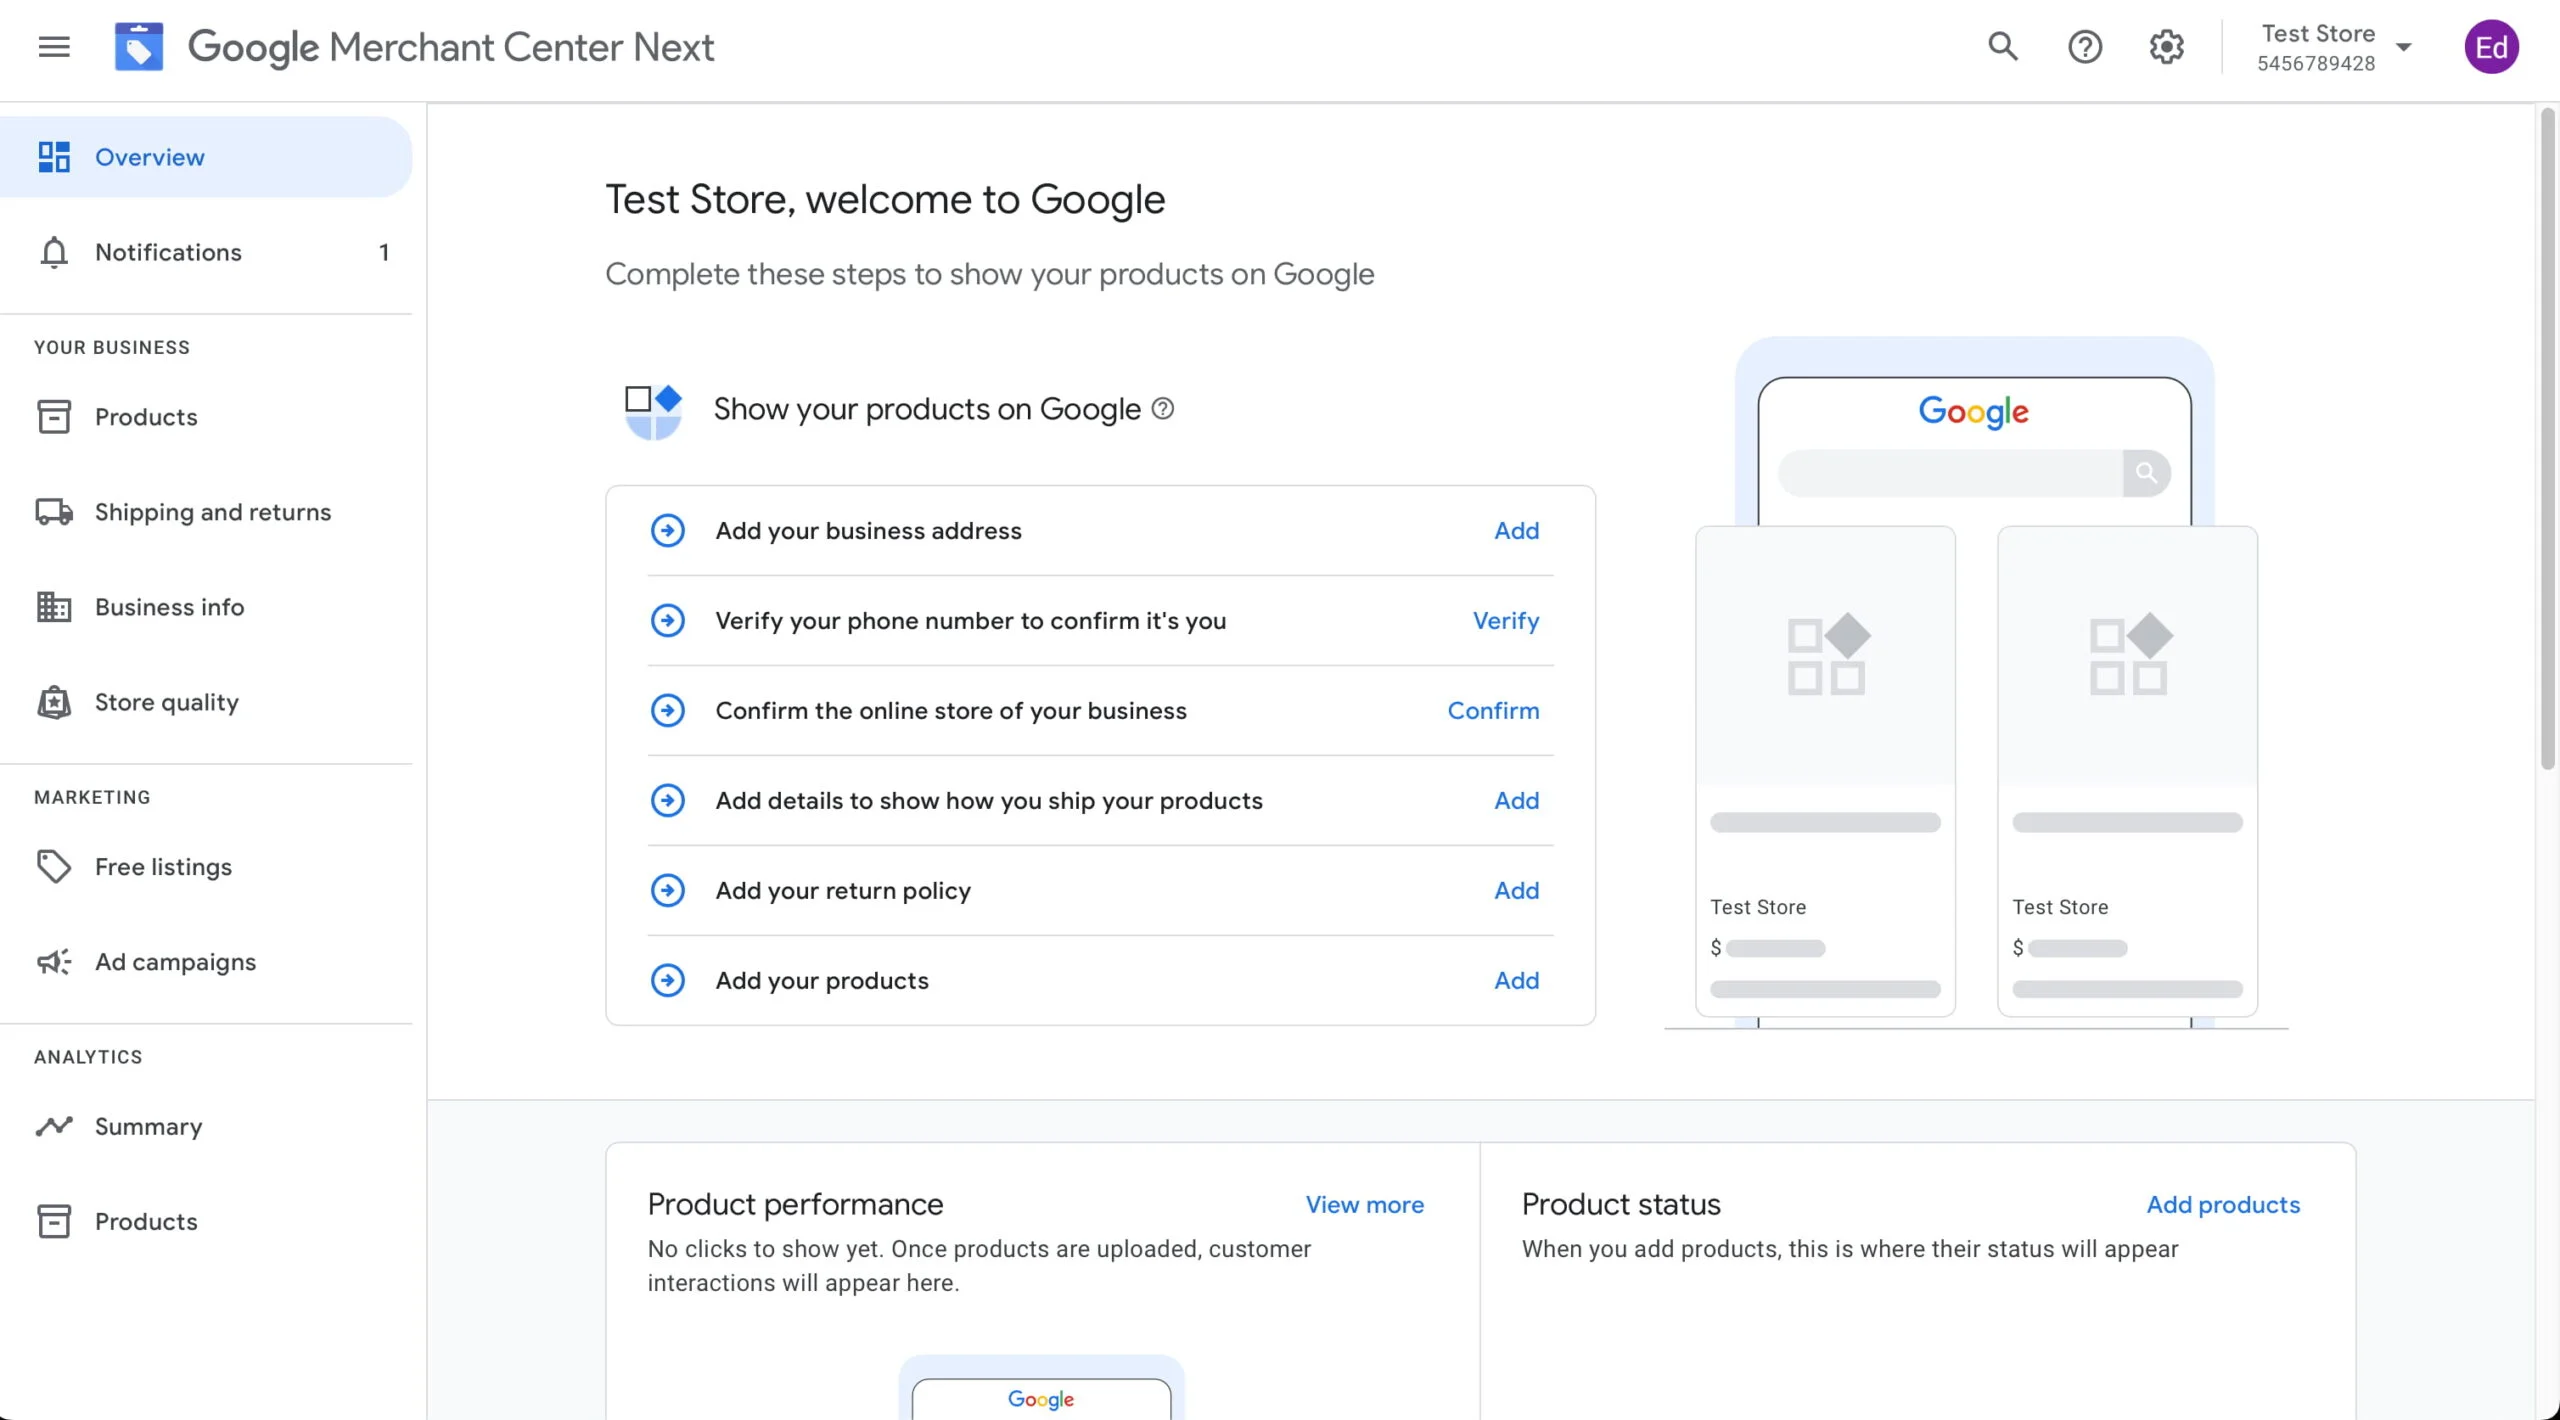Click Add for shipping details
This screenshot has width=2560, height=1420.
[x=1516, y=801]
